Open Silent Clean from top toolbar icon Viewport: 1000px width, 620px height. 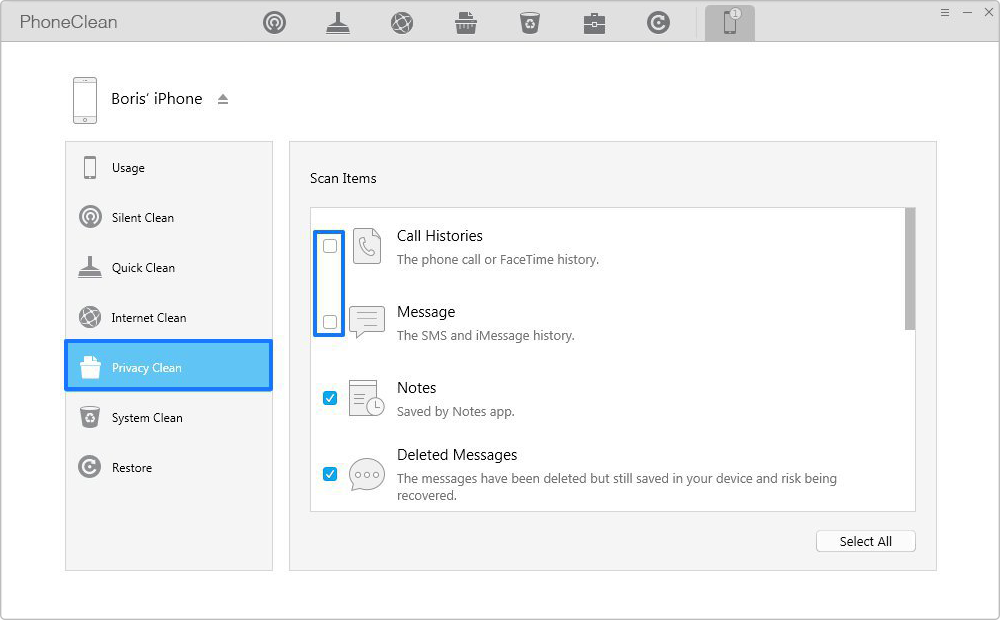(x=274, y=23)
